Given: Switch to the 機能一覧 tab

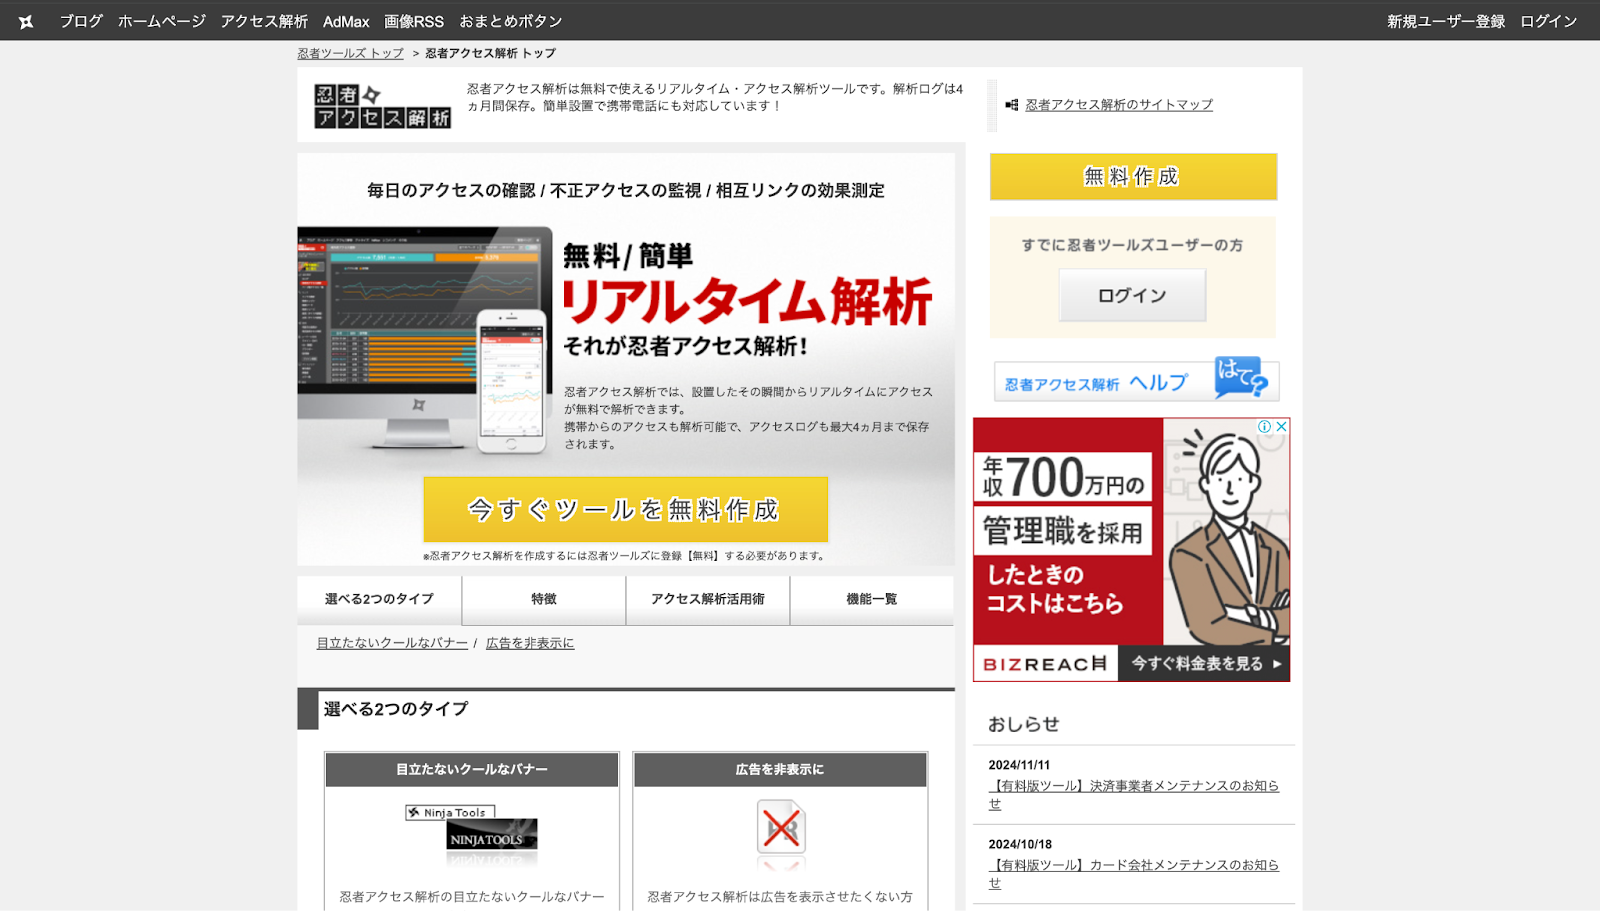Looking at the screenshot, I should (871, 599).
